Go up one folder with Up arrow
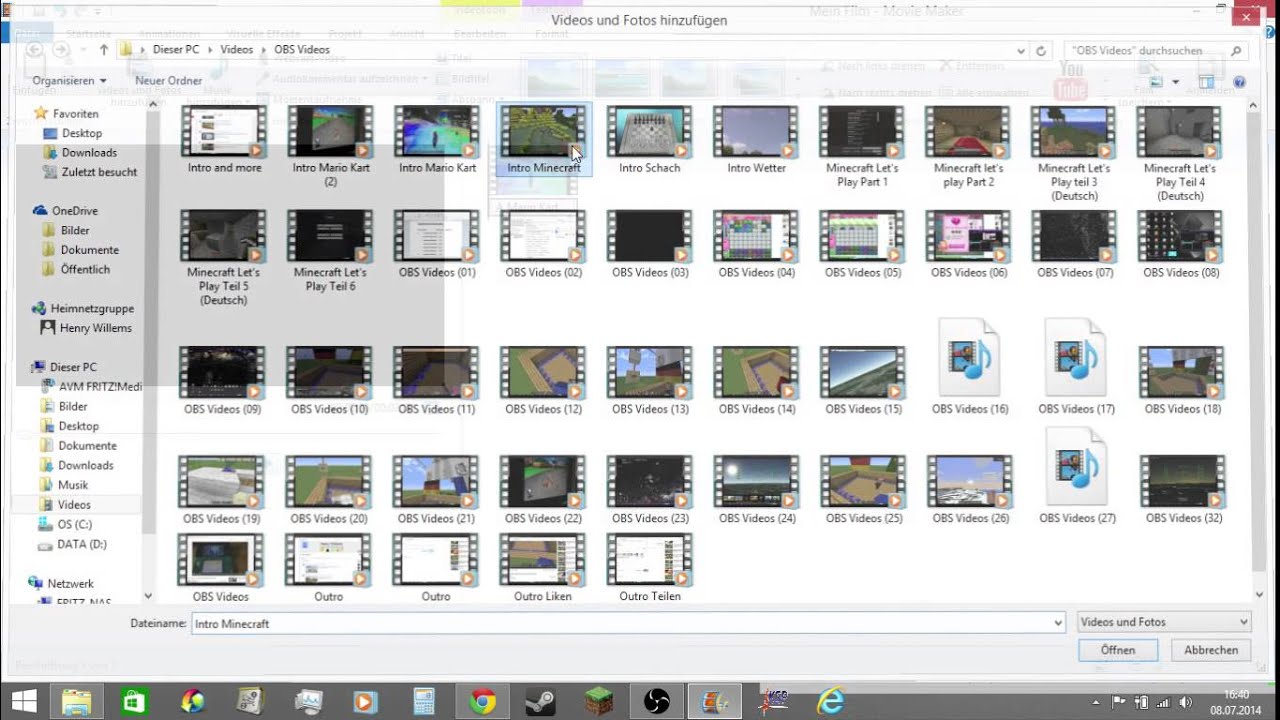Viewport: 1280px width, 720px height. pyautogui.click(x=104, y=49)
